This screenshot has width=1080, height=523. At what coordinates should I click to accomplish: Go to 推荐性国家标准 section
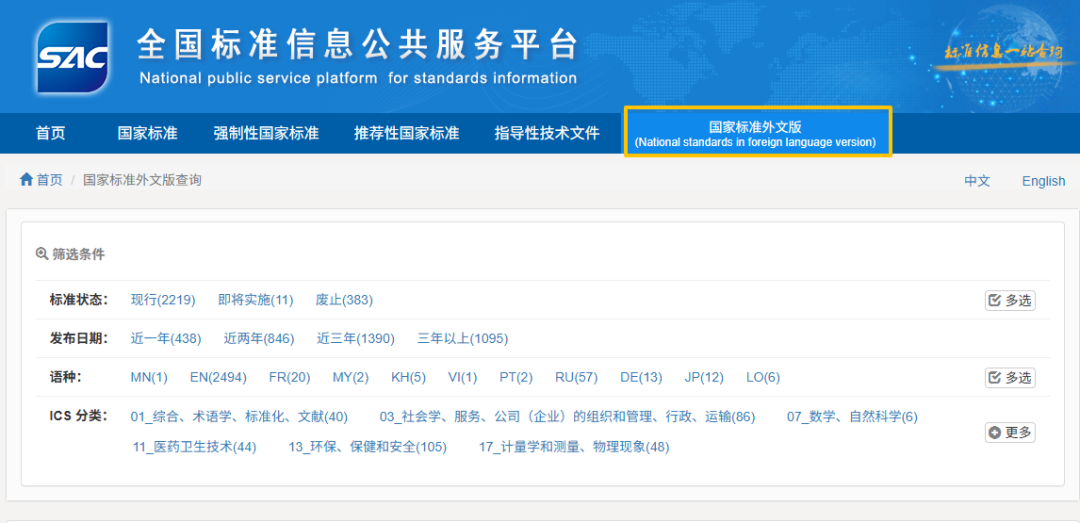pyautogui.click(x=406, y=133)
